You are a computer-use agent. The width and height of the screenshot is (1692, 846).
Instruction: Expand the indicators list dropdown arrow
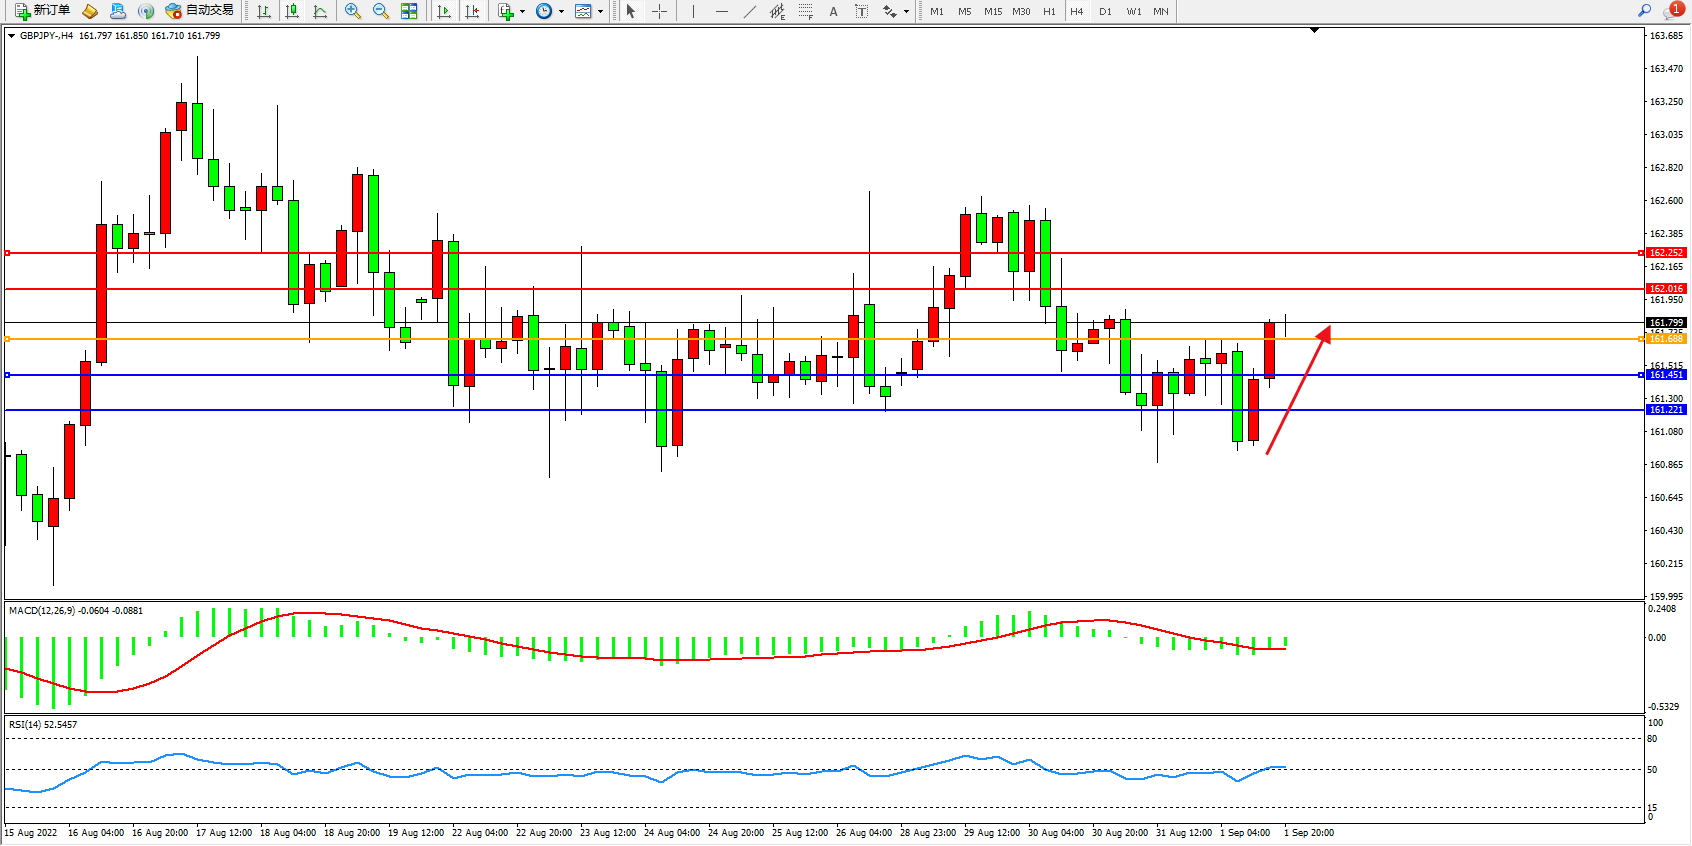(x=522, y=12)
